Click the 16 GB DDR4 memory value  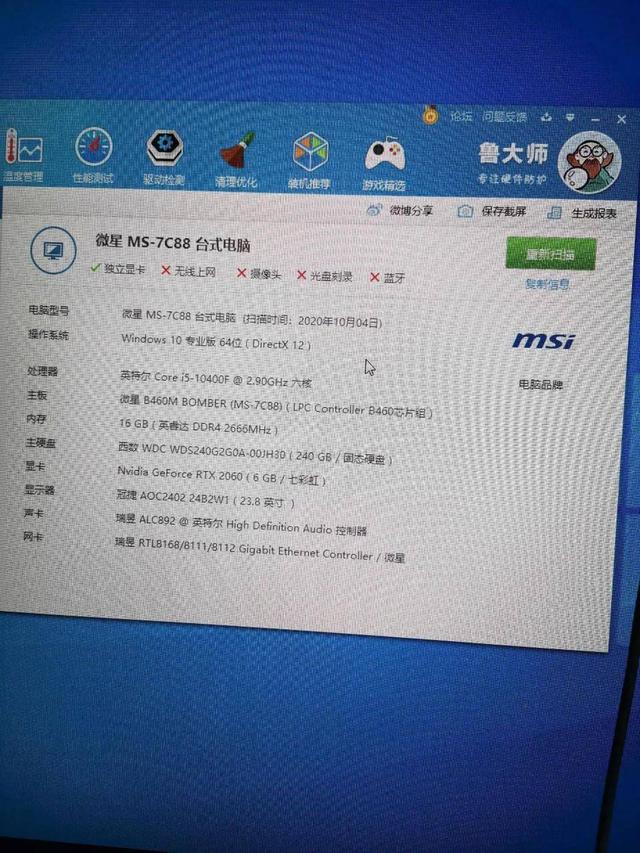tap(198, 426)
